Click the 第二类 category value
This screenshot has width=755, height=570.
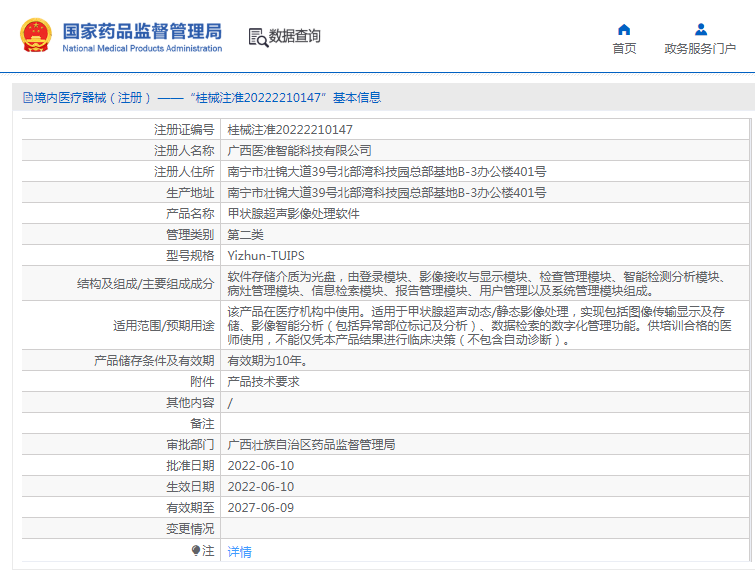pyautogui.click(x=246, y=235)
